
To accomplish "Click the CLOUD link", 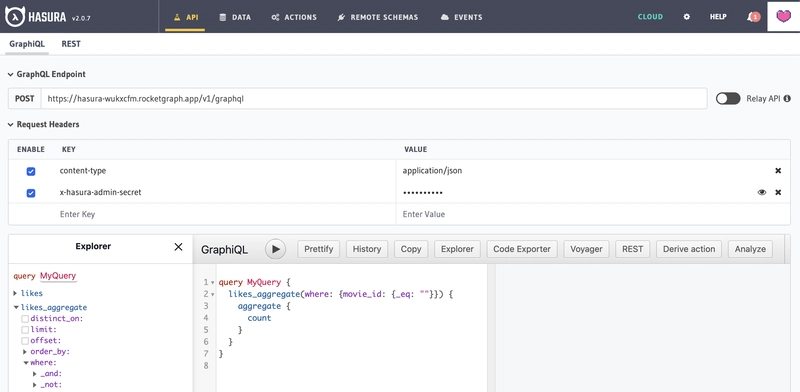I will pos(650,17).
